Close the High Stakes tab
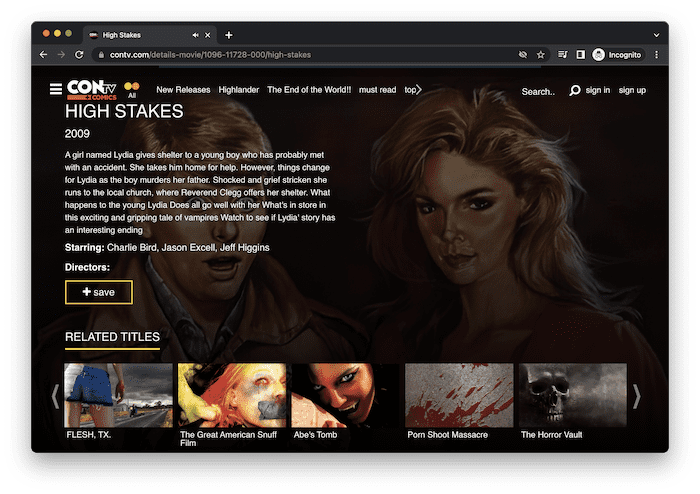Viewport: 700px width, 494px height. coord(208,35)
